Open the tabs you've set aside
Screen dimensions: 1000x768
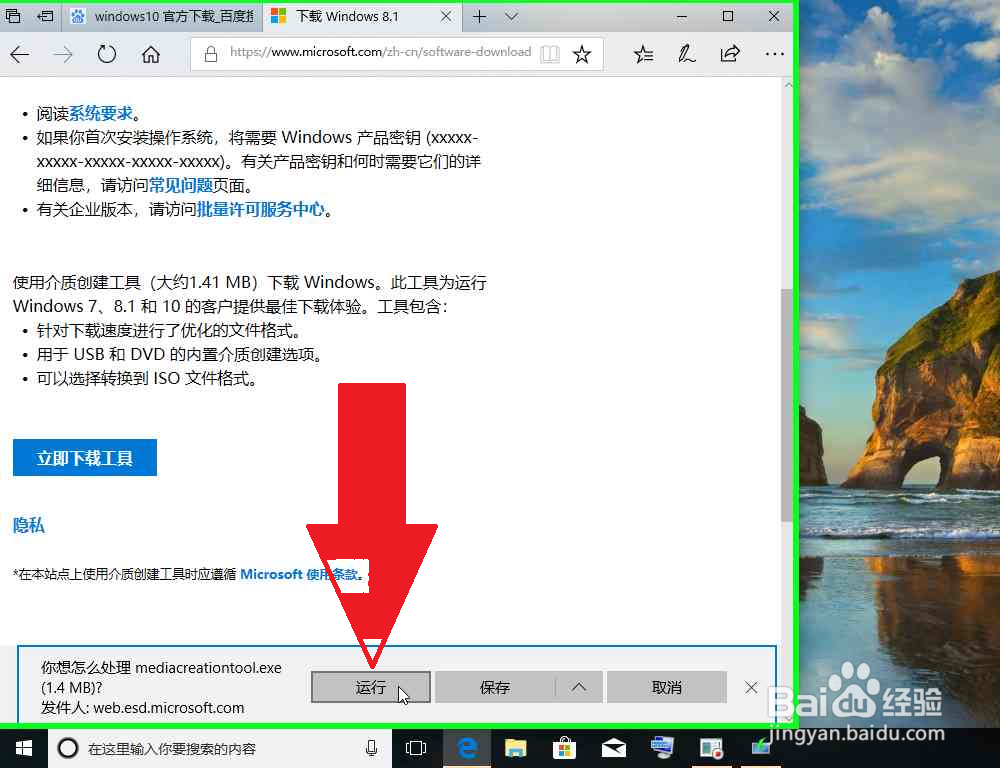tap(13, 16)
